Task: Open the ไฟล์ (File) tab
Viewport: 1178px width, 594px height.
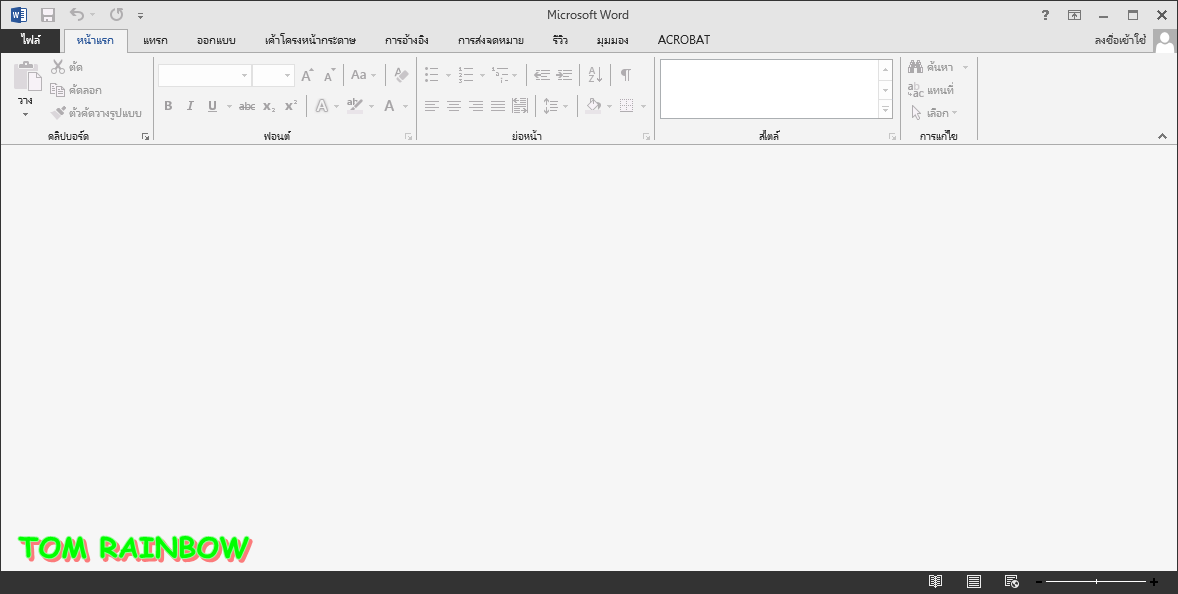Action: pos(30,40)
